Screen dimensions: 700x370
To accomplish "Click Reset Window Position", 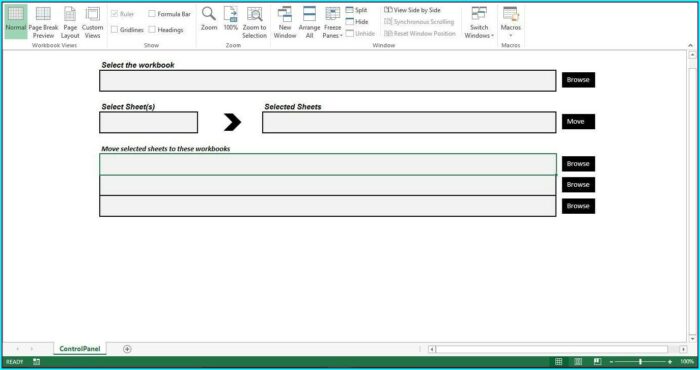I will (x=420, y=33).
